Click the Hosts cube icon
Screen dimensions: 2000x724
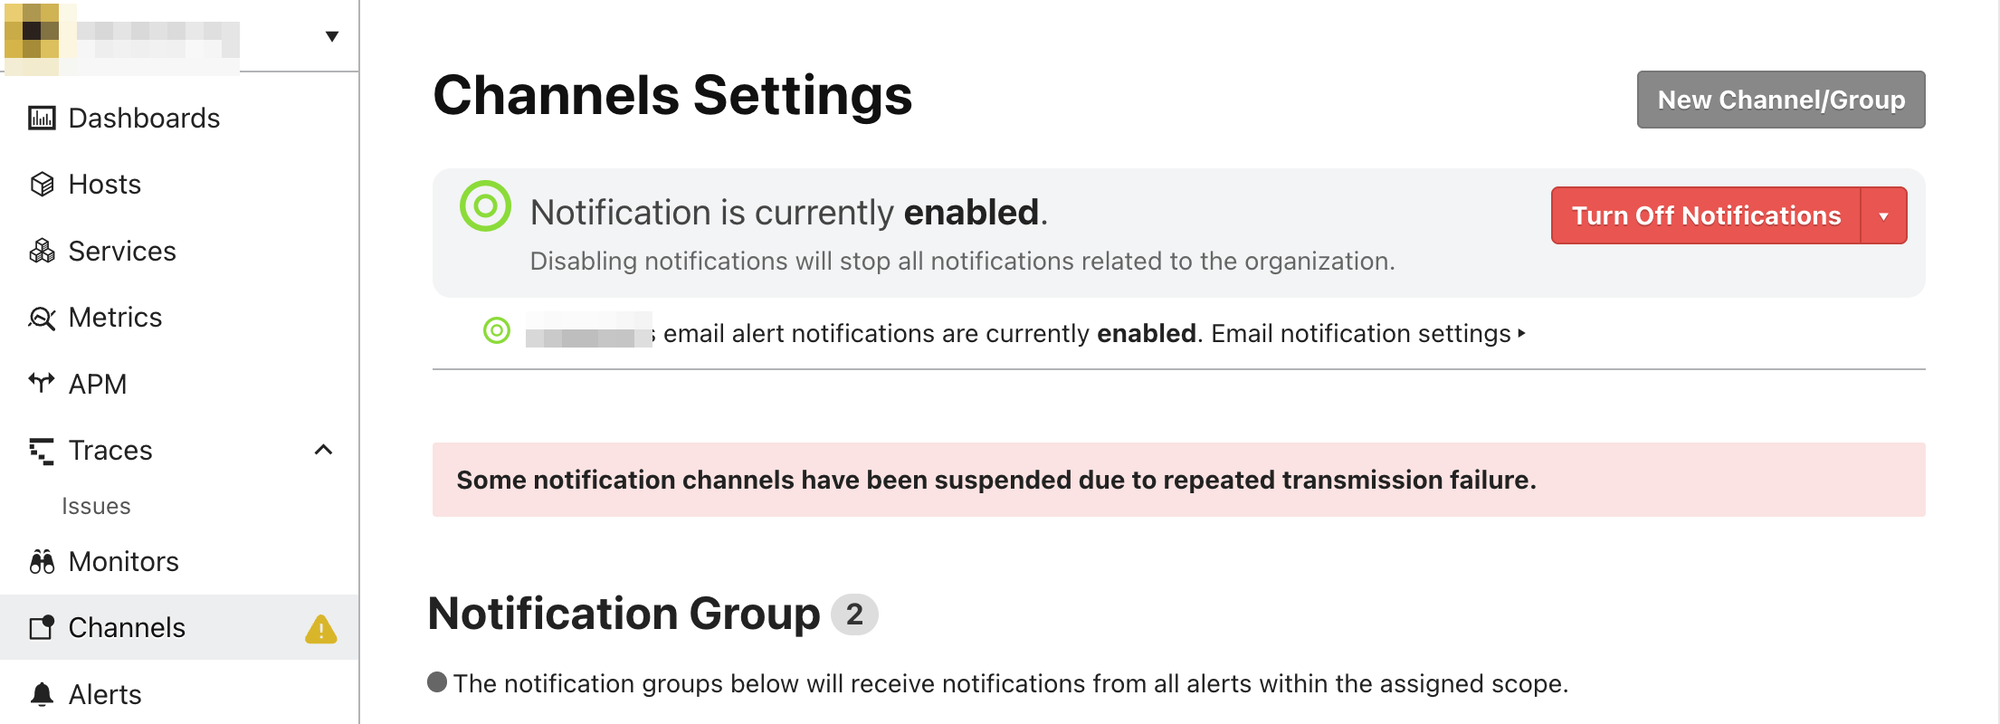tap(42, 184)
